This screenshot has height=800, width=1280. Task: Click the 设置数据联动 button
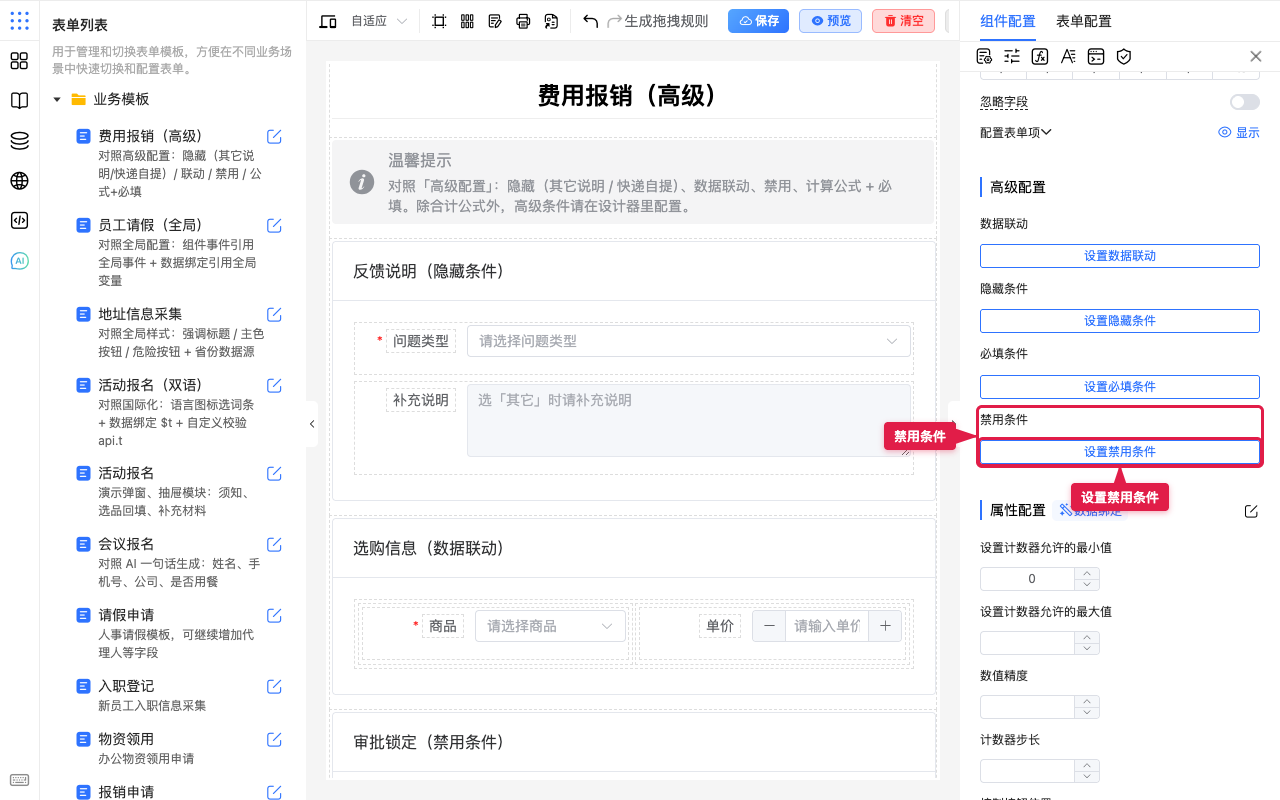click(1120, 256)
